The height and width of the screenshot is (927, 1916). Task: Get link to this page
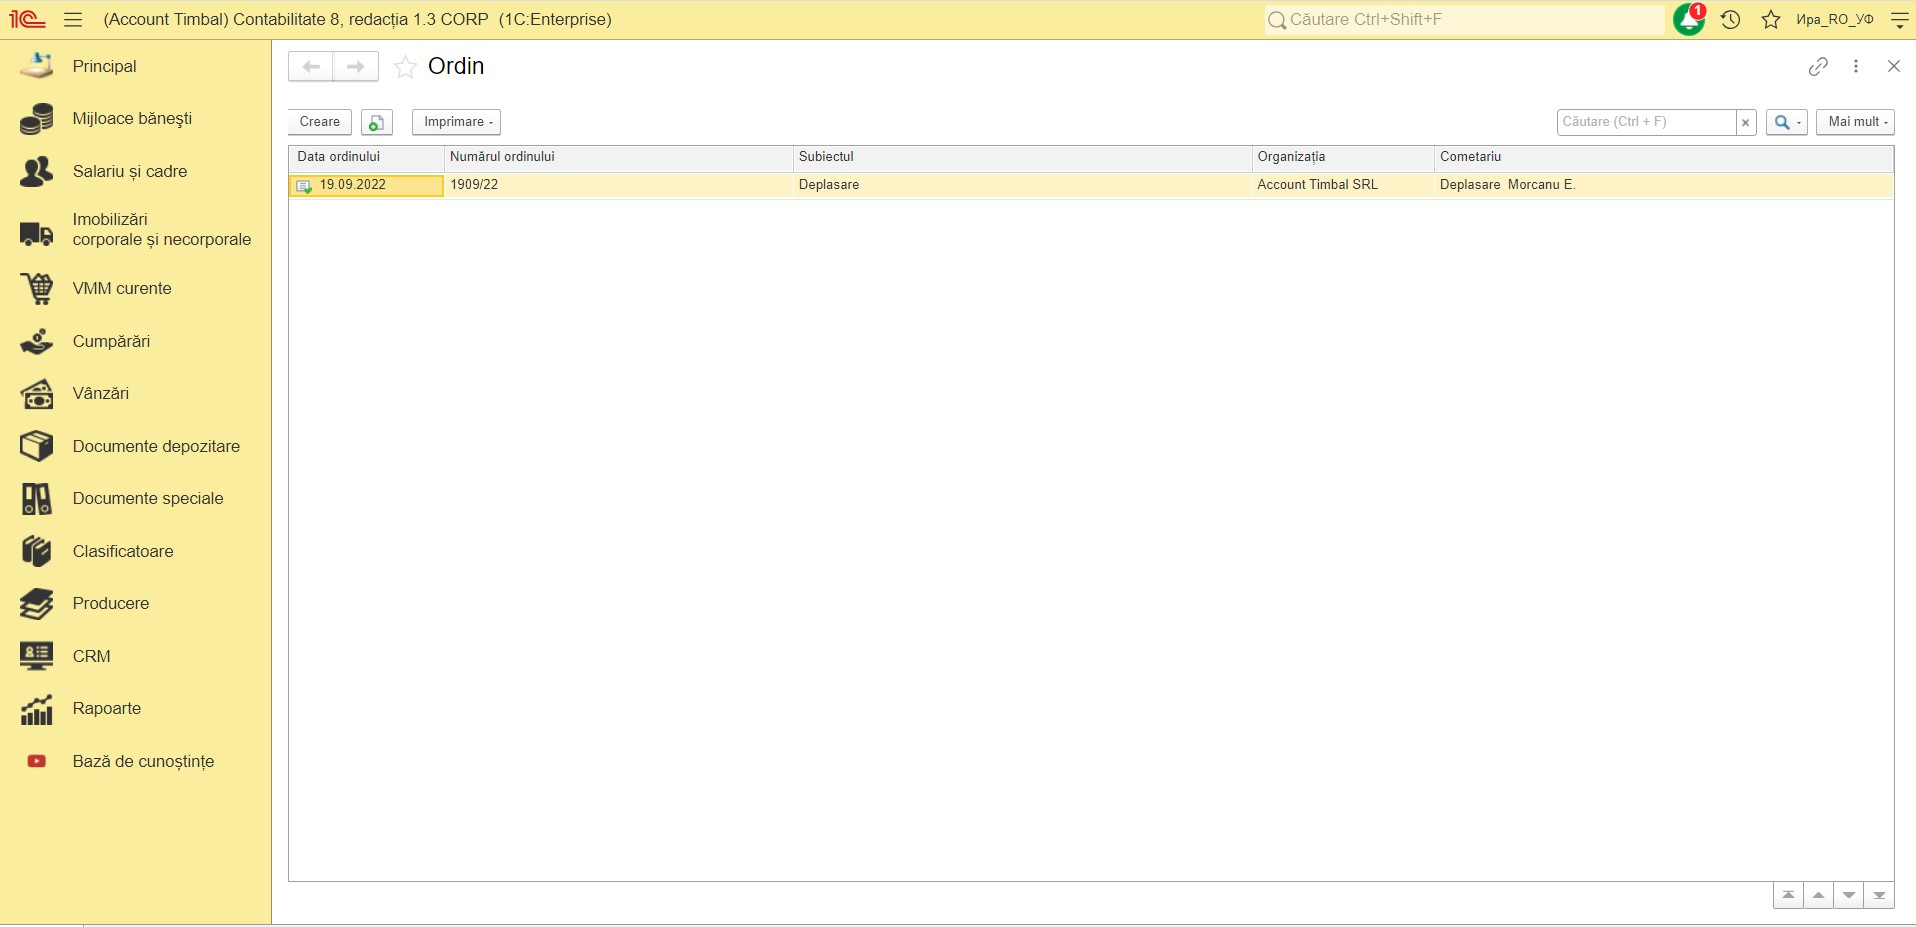1818,66
